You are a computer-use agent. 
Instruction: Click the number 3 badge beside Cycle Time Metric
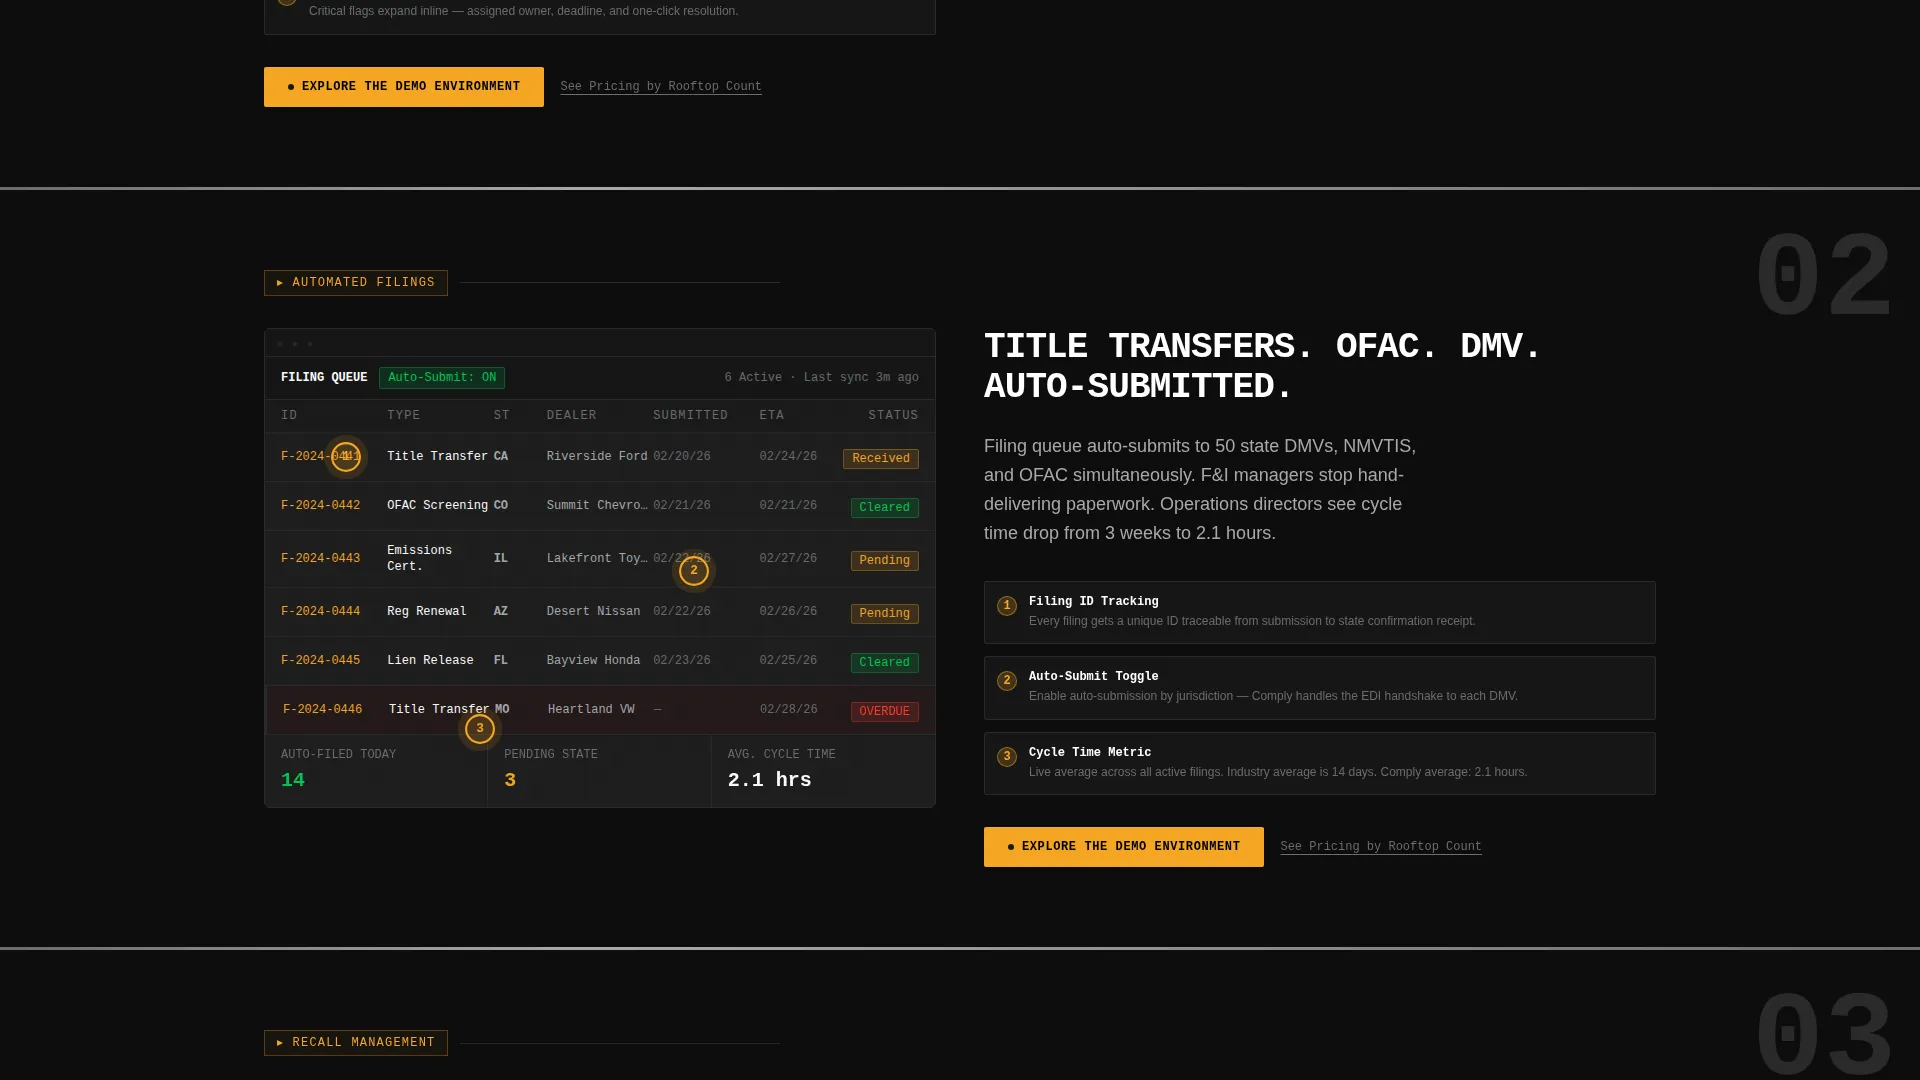[1007, 756]
